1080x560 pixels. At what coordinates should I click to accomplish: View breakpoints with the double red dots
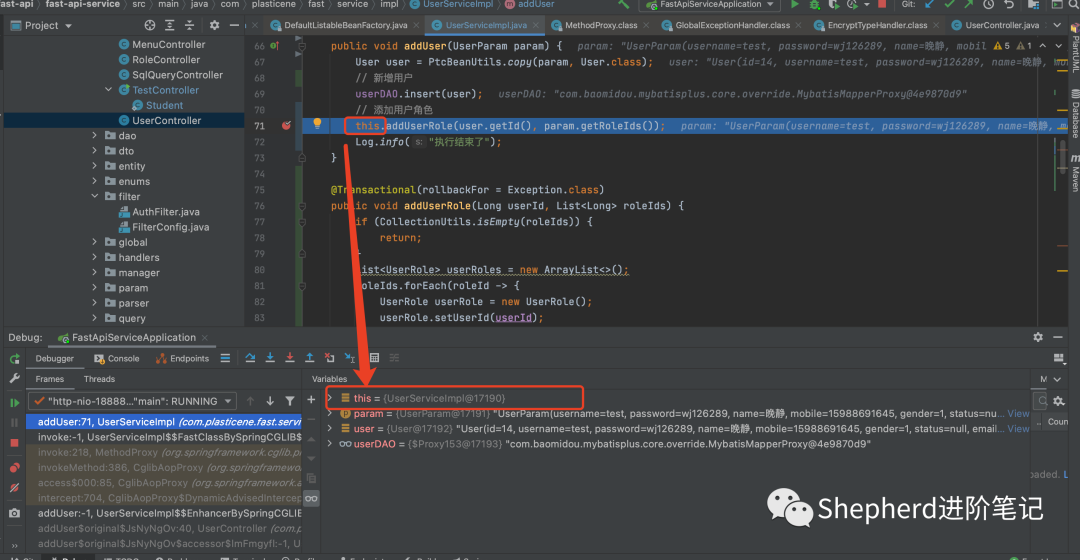click(14, 468)
